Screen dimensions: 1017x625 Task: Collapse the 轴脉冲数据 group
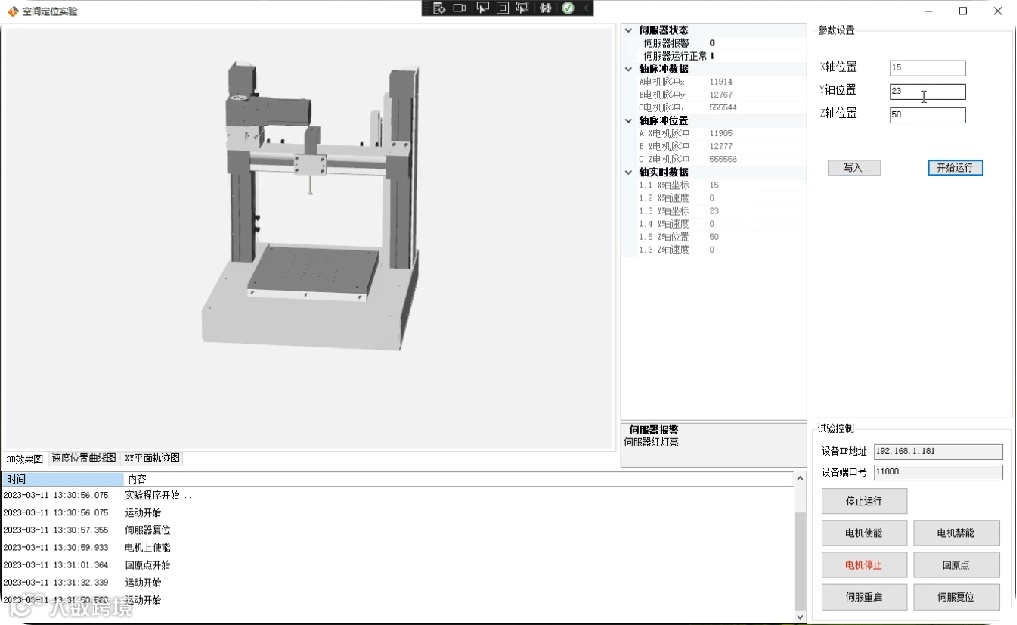pos(628,69)
